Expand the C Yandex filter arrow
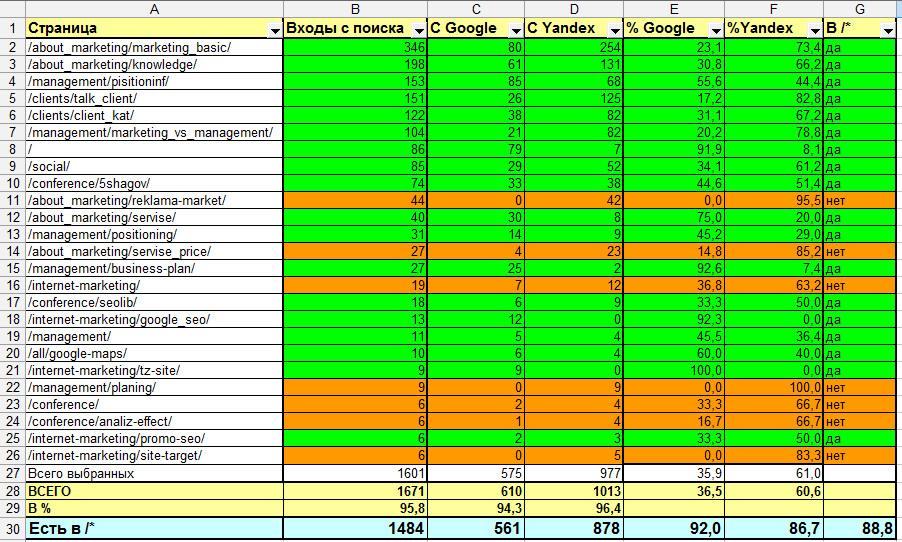 tap(612, 30)
